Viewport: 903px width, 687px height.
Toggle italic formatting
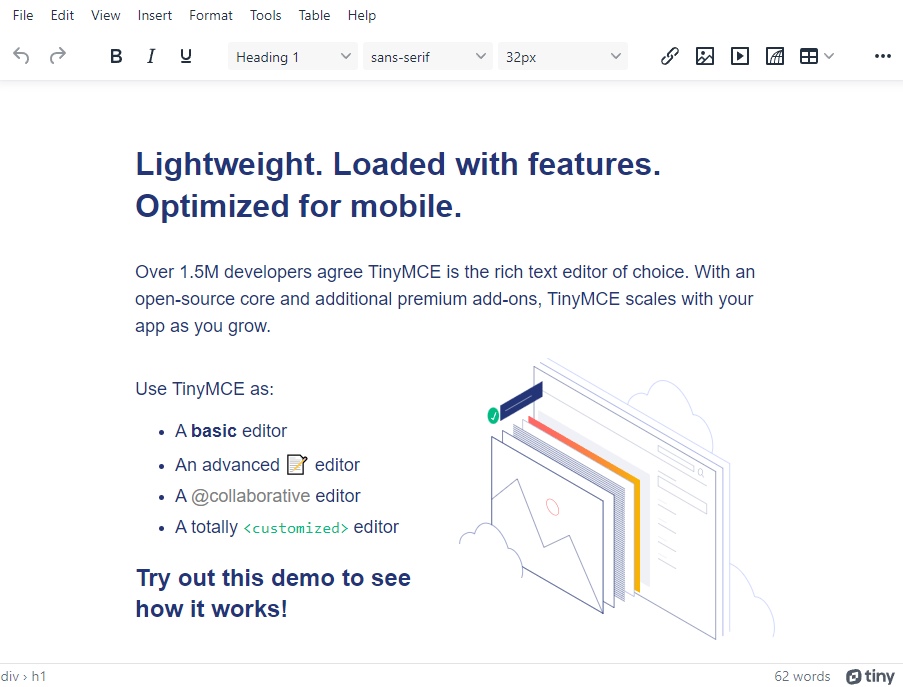(x=151, y=56)
